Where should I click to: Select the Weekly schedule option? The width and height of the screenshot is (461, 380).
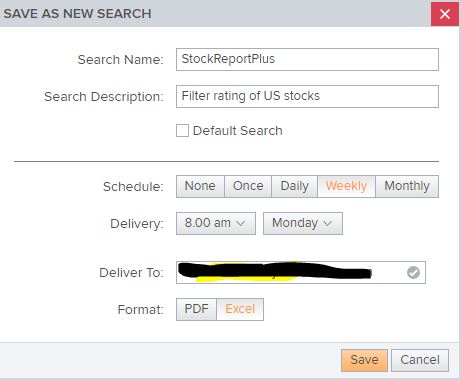coord(346,186)
